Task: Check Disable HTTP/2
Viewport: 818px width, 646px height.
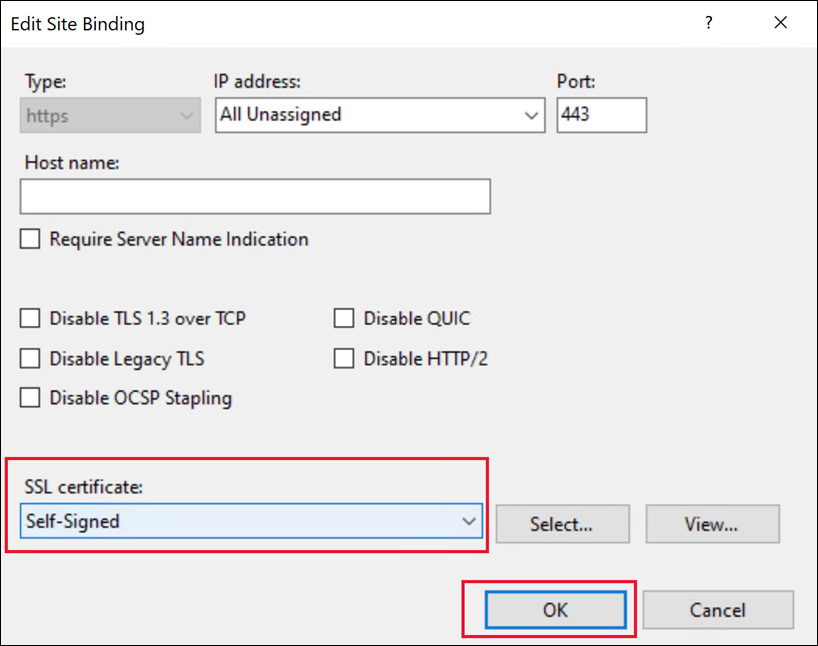Action: click(344, 358)
